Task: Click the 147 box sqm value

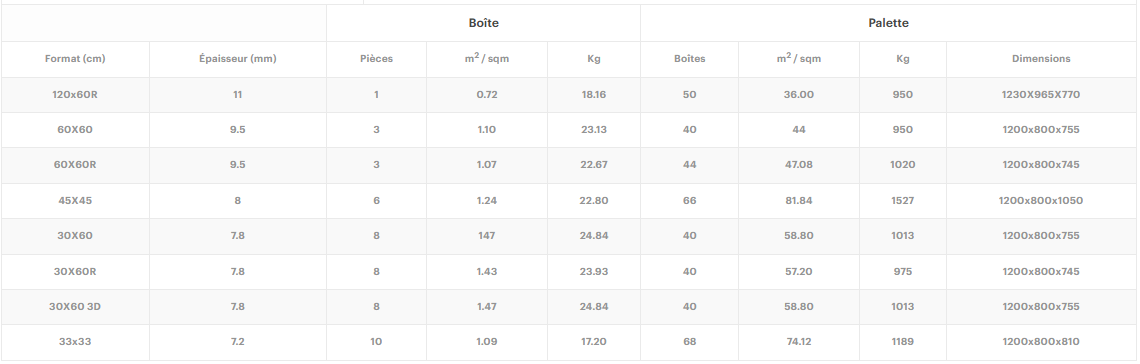Action: [x=486, y=236]
